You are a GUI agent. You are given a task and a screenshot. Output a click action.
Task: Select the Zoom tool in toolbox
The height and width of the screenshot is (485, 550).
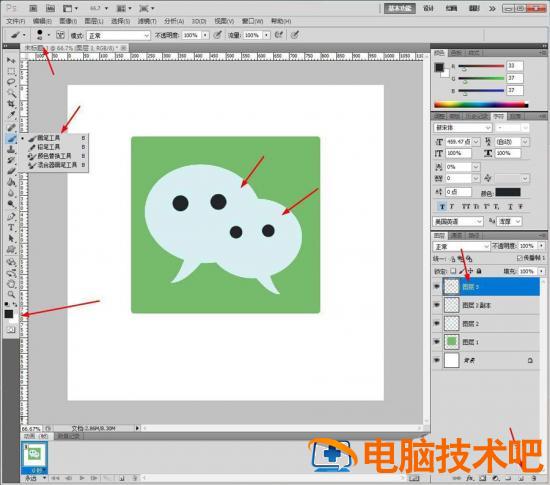(x=11, y=295)
